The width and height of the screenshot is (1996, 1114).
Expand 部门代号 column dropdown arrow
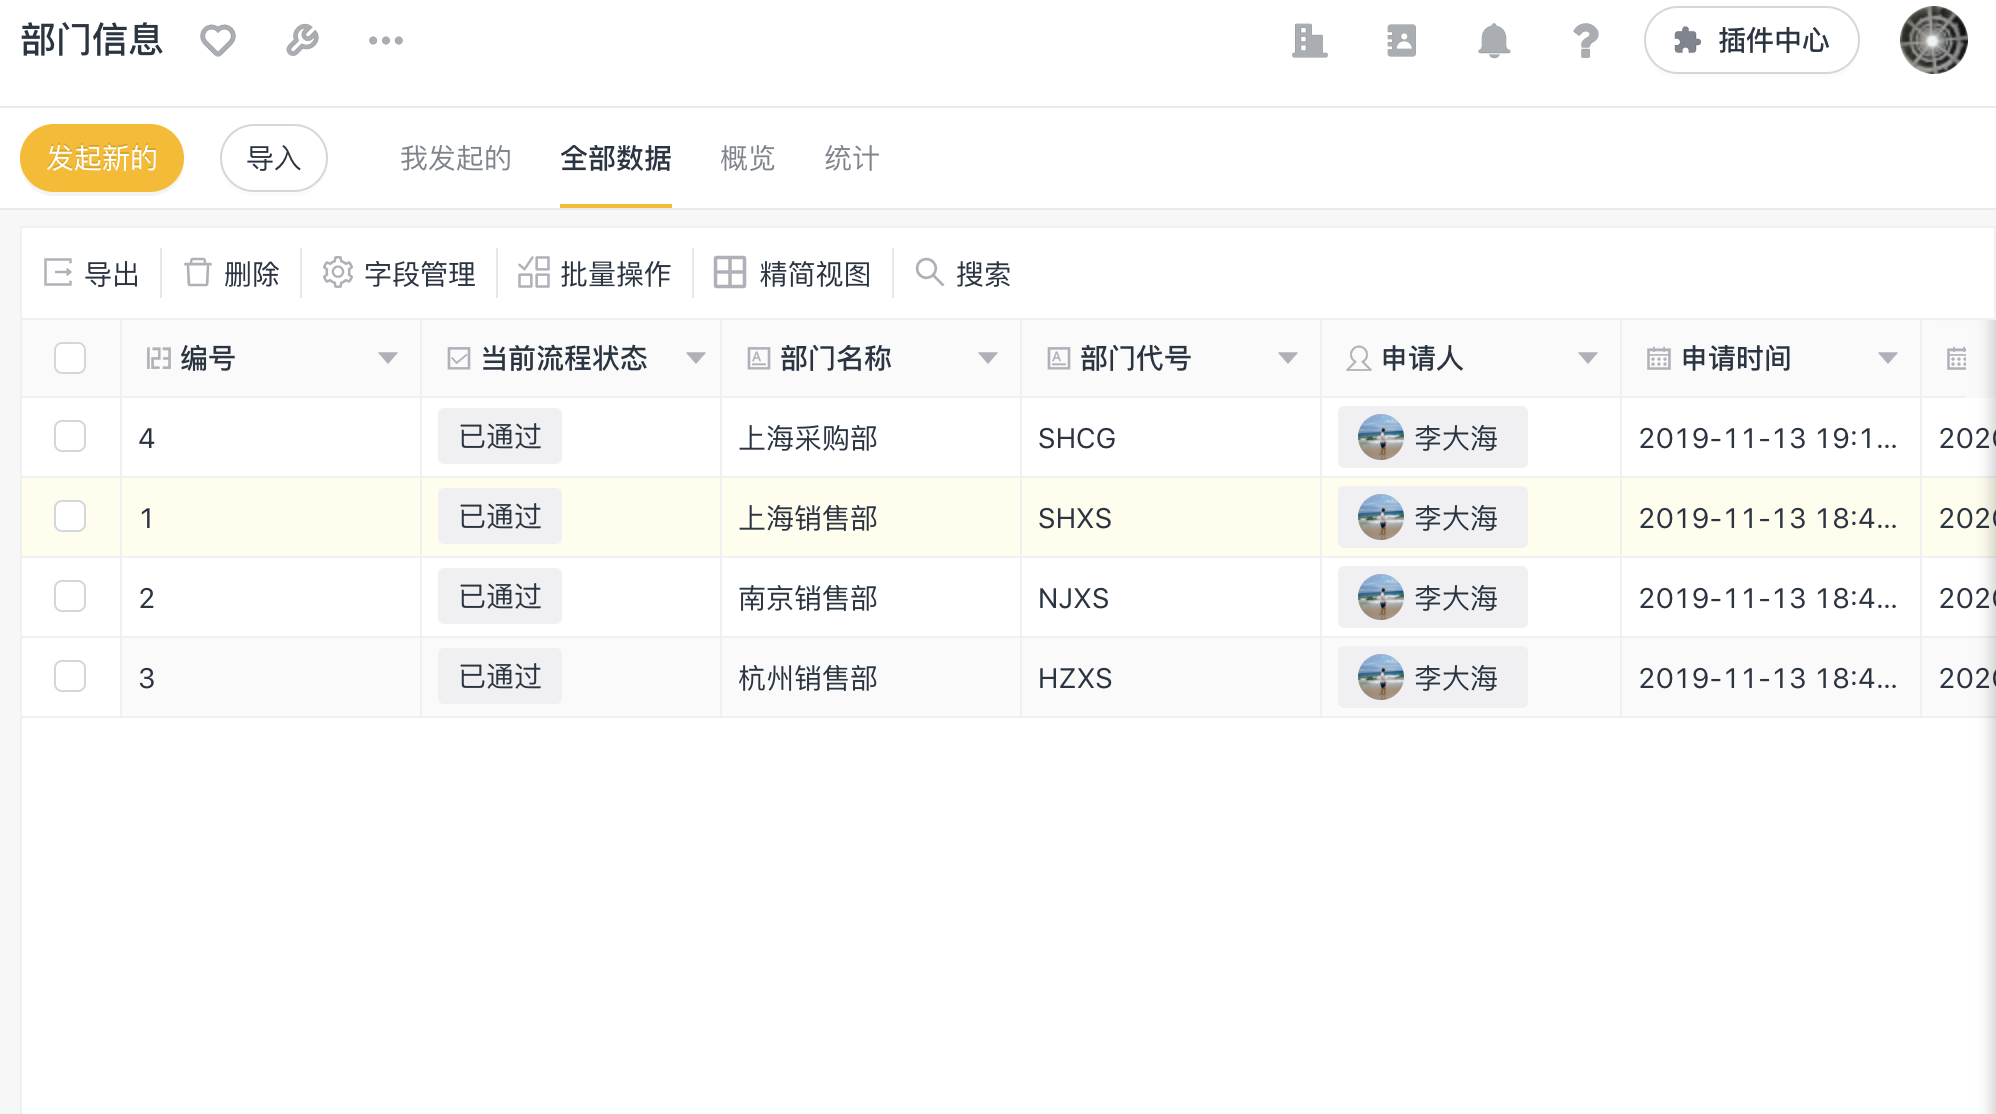coord(1288,358)
